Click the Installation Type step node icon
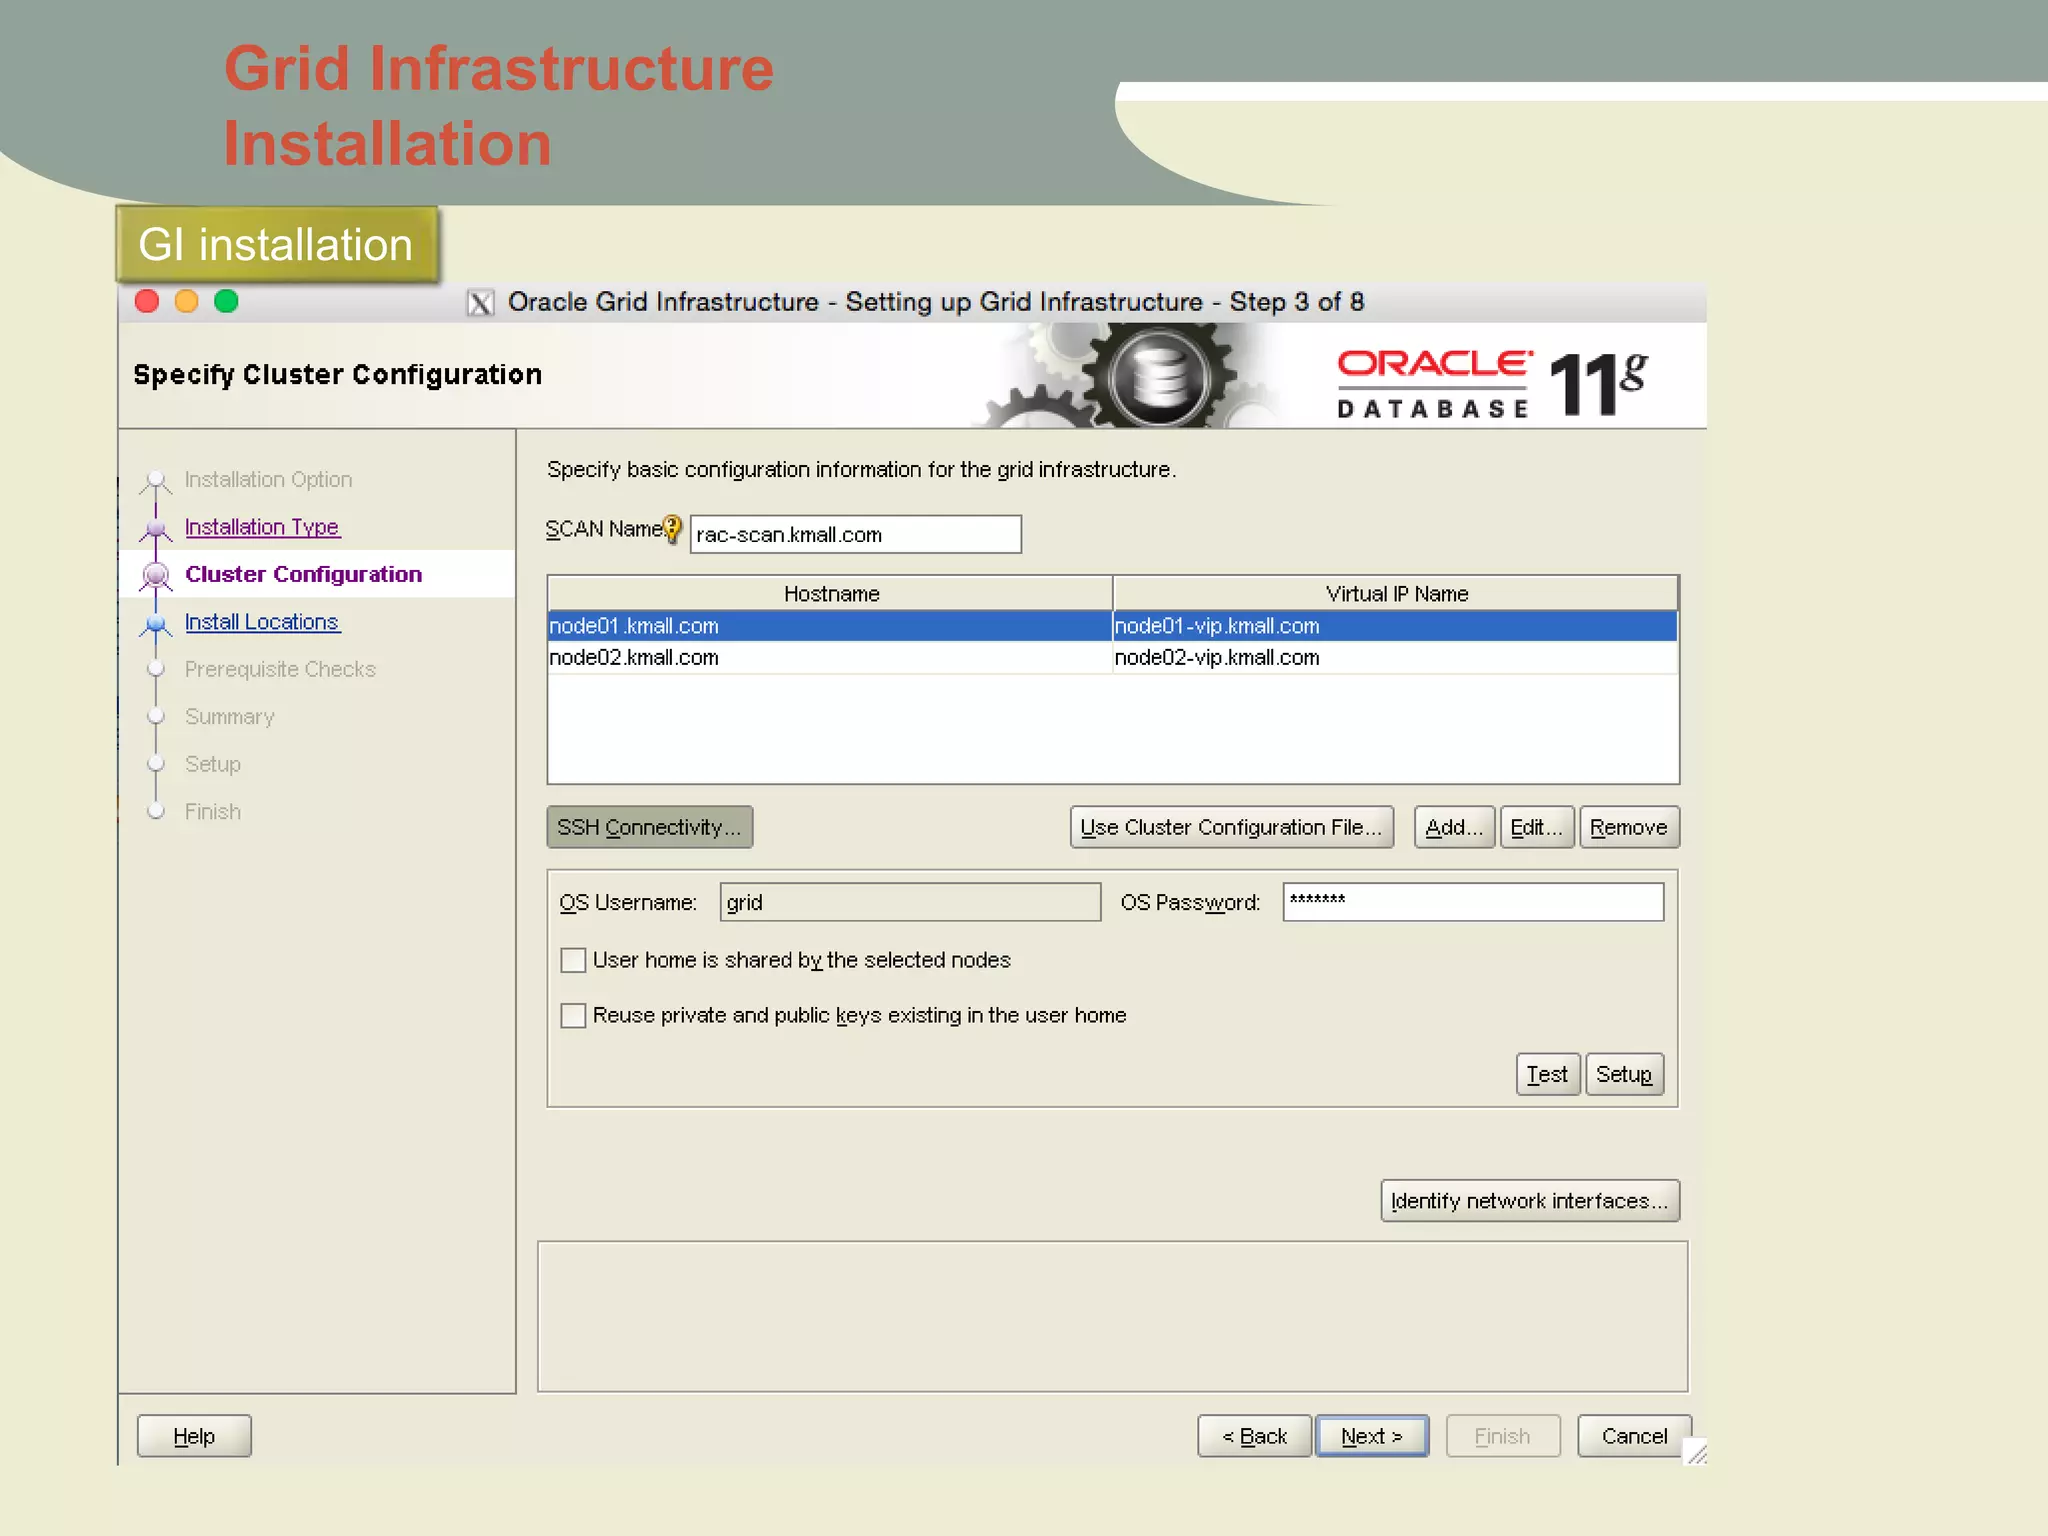Screen dimensions: 2048x1536 [156, 528]
